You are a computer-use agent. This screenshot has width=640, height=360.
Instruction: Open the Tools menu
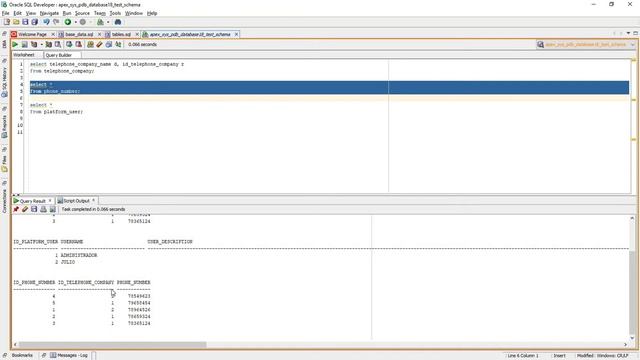pyautogui.click(x=115, y=13)
